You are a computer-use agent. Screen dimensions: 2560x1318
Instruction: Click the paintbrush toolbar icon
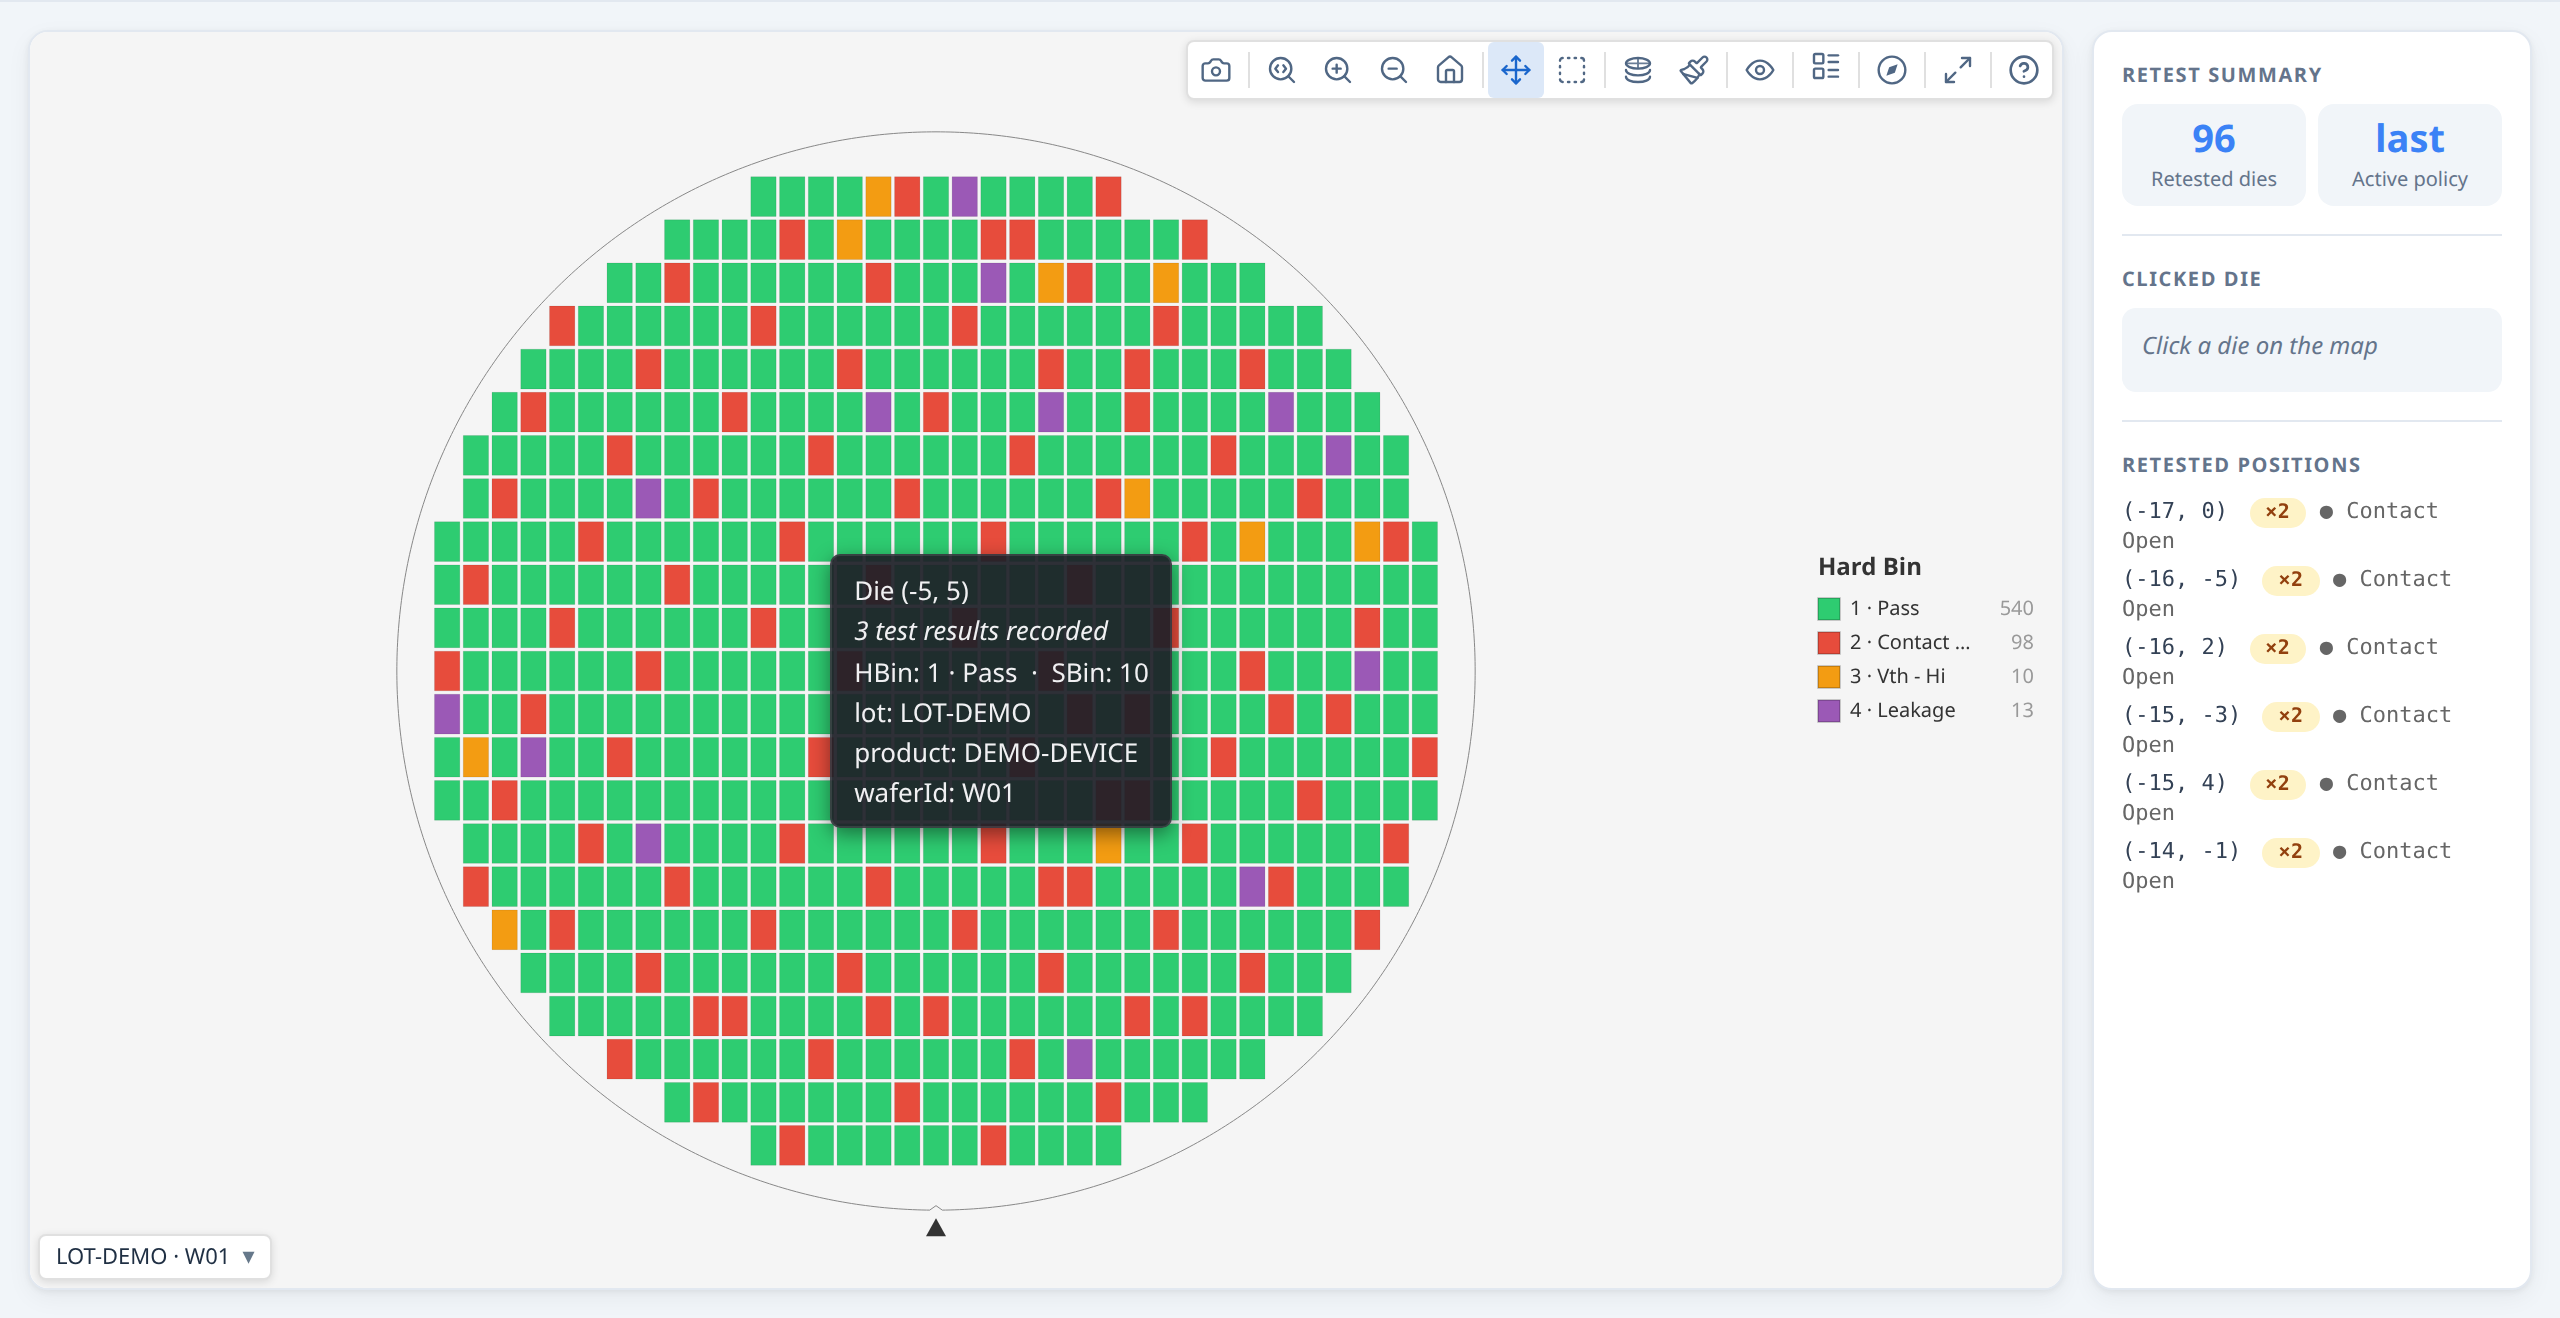pos(1694,70)
